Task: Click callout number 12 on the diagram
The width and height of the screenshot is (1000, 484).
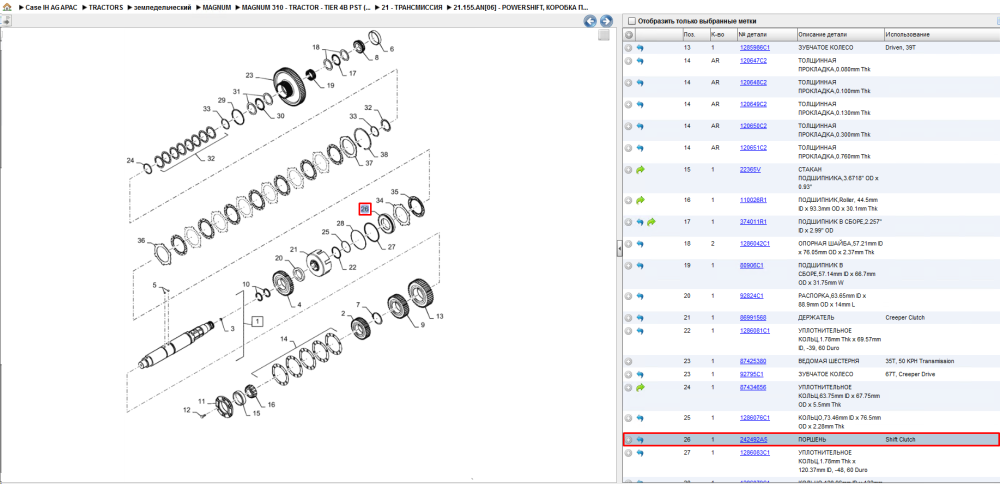Action: point(188,410)
